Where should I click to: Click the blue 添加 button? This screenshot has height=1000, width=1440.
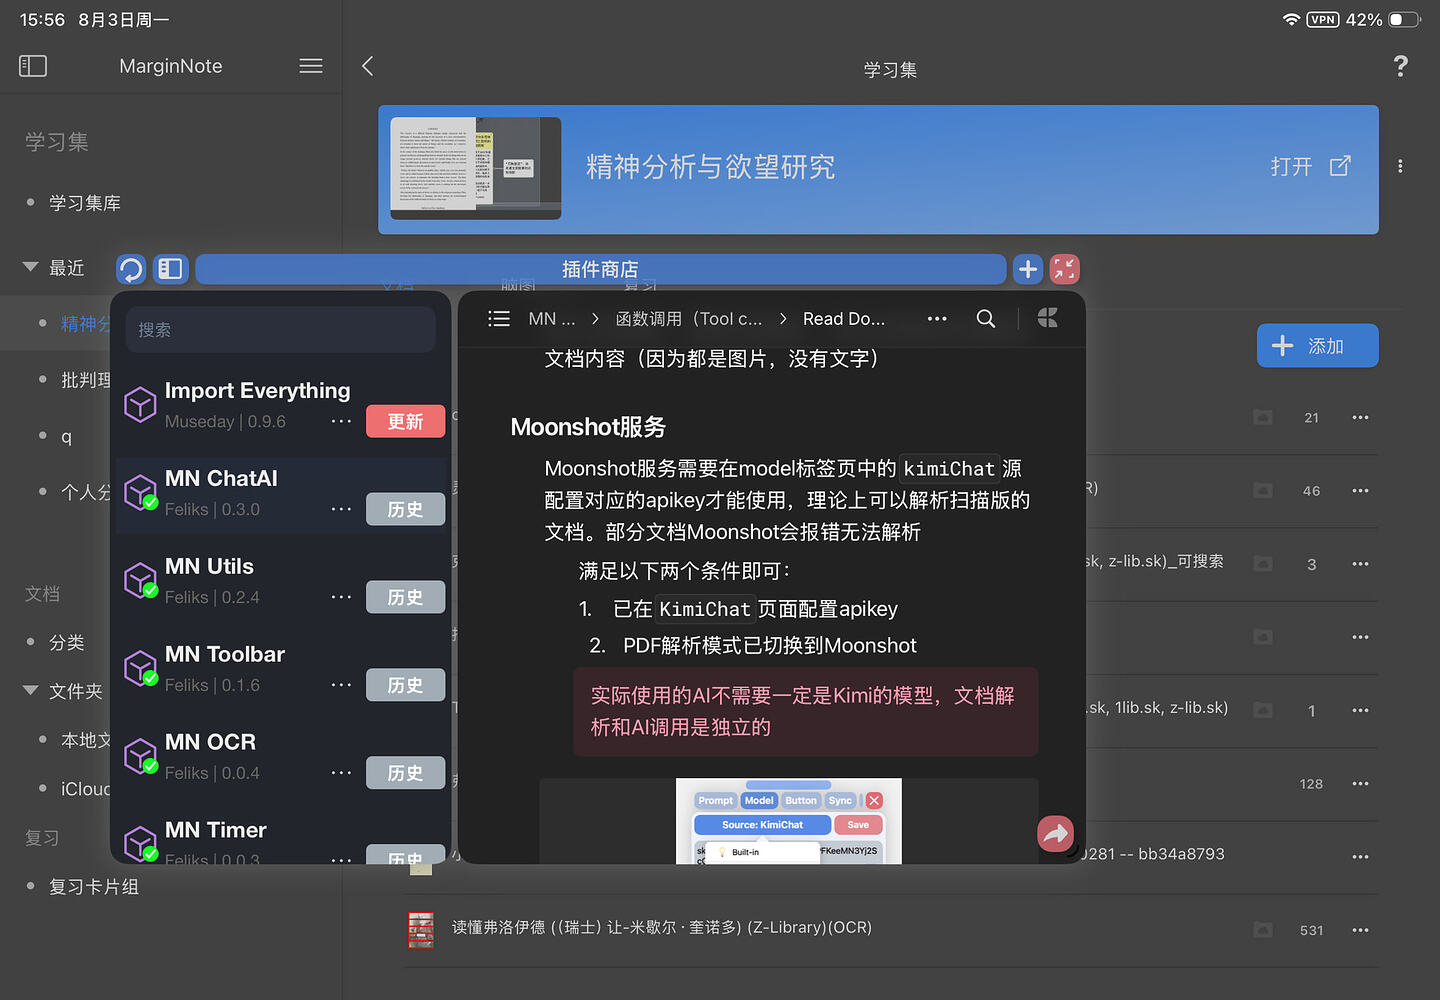[1317, 346]
